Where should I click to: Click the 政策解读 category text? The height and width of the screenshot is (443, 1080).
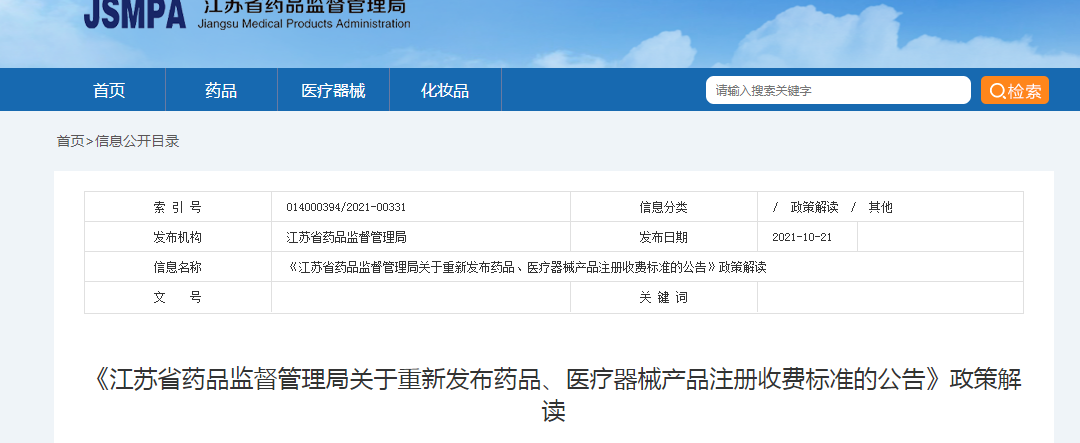[814, 207]
